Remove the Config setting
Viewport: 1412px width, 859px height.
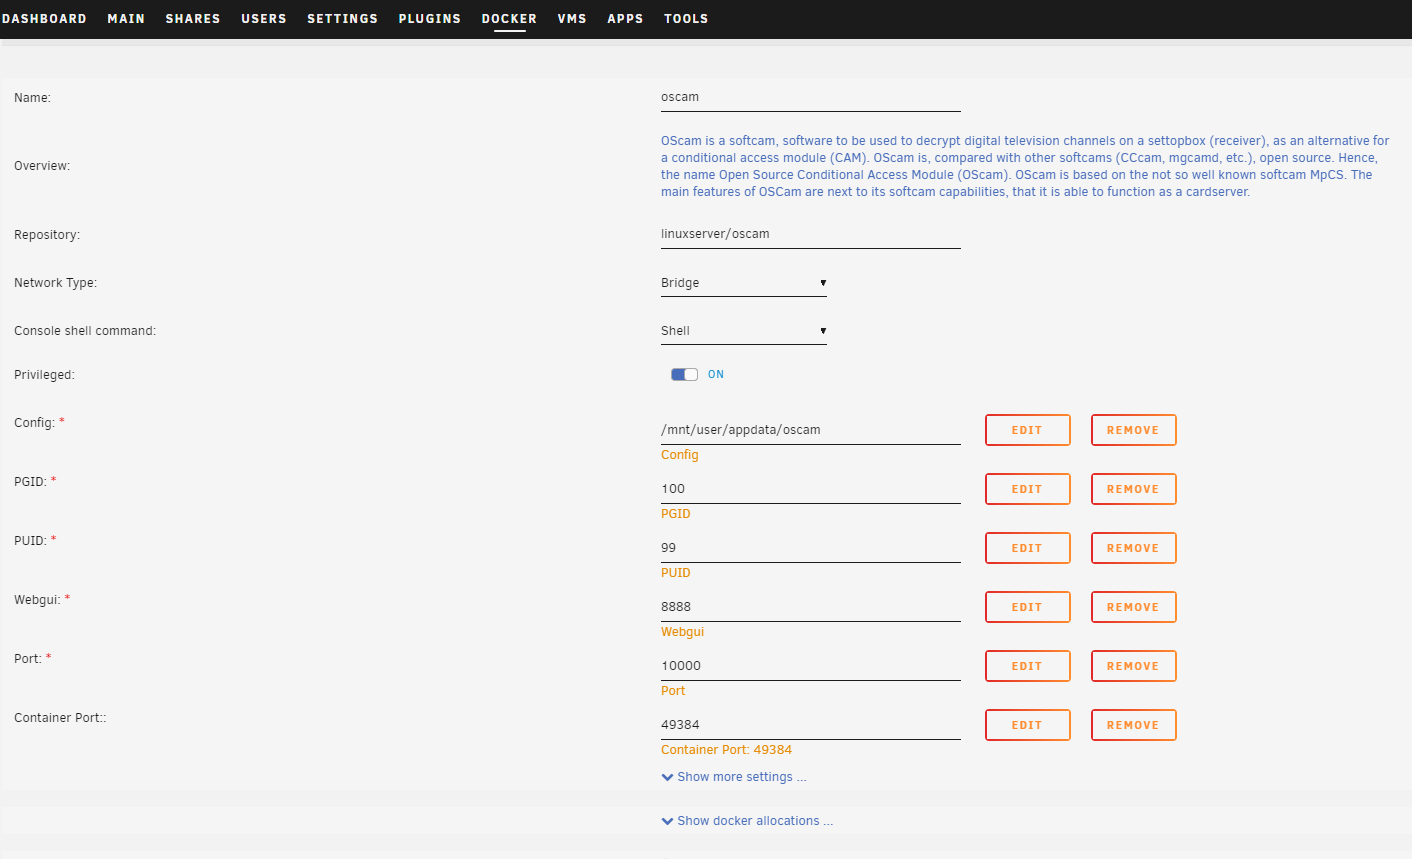(x=1133, y=431)
